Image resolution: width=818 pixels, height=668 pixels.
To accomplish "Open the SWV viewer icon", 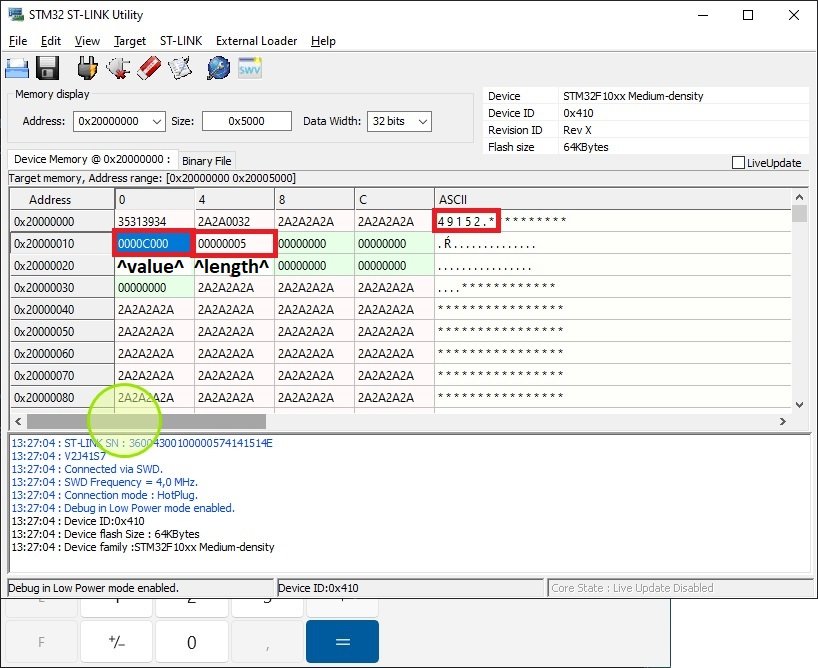I will pyautogui.click(x=250, y=68).
